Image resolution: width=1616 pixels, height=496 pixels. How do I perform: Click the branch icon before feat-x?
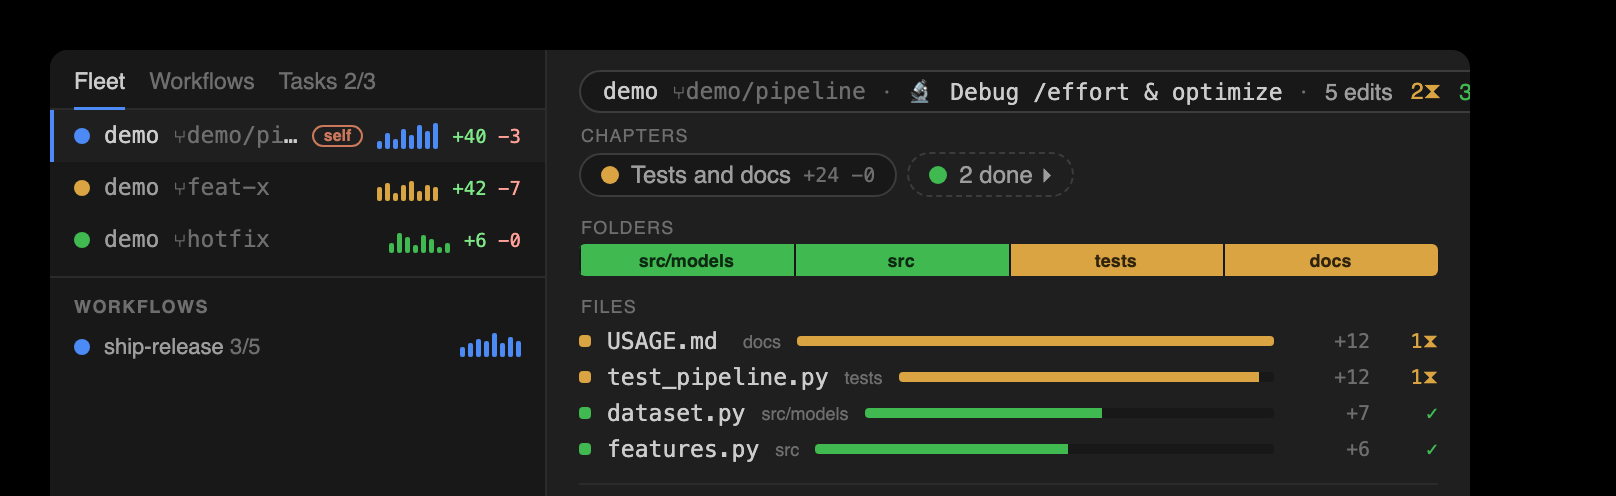coord(180,188)
